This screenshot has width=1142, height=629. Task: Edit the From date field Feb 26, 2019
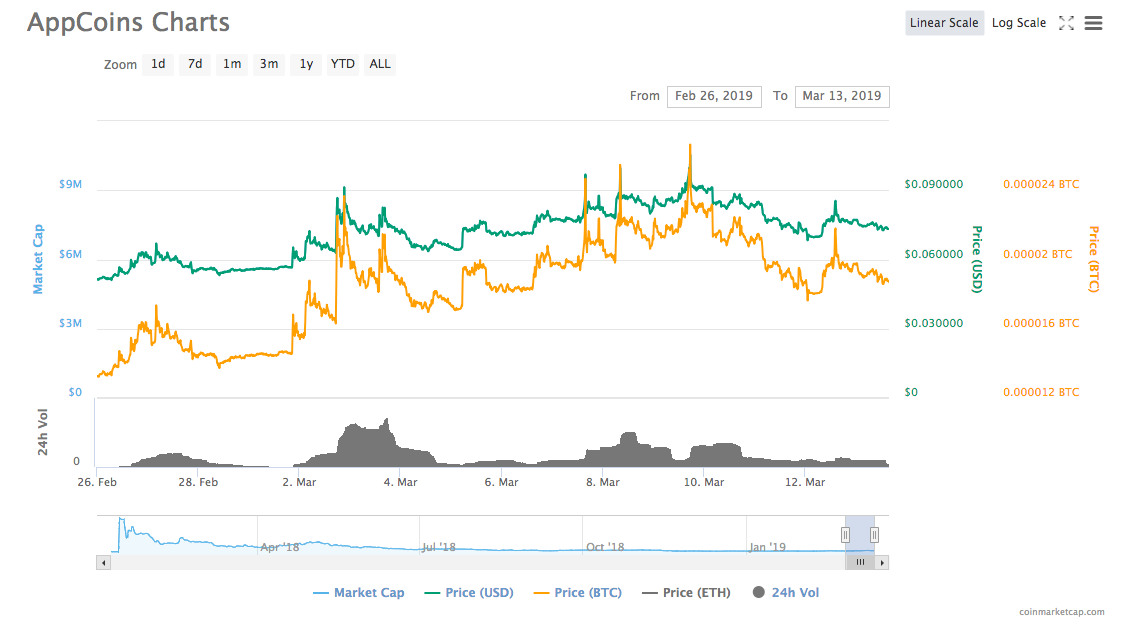click(714, 96)
